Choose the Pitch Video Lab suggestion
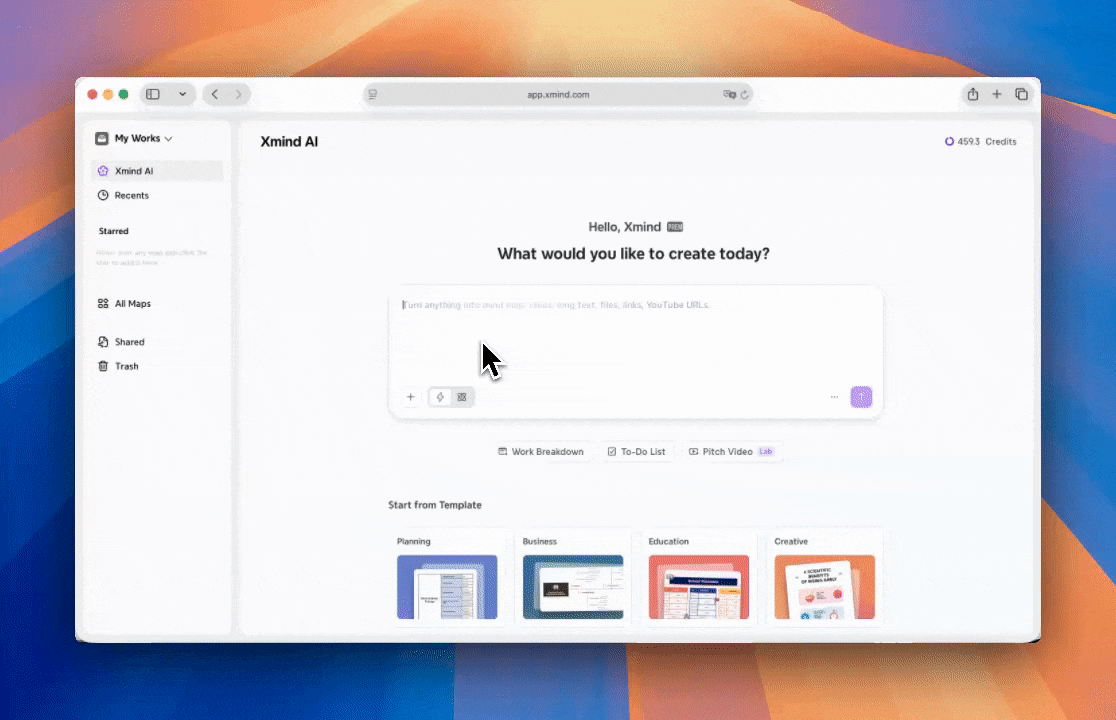1116x720 pixels. (732, 452)
